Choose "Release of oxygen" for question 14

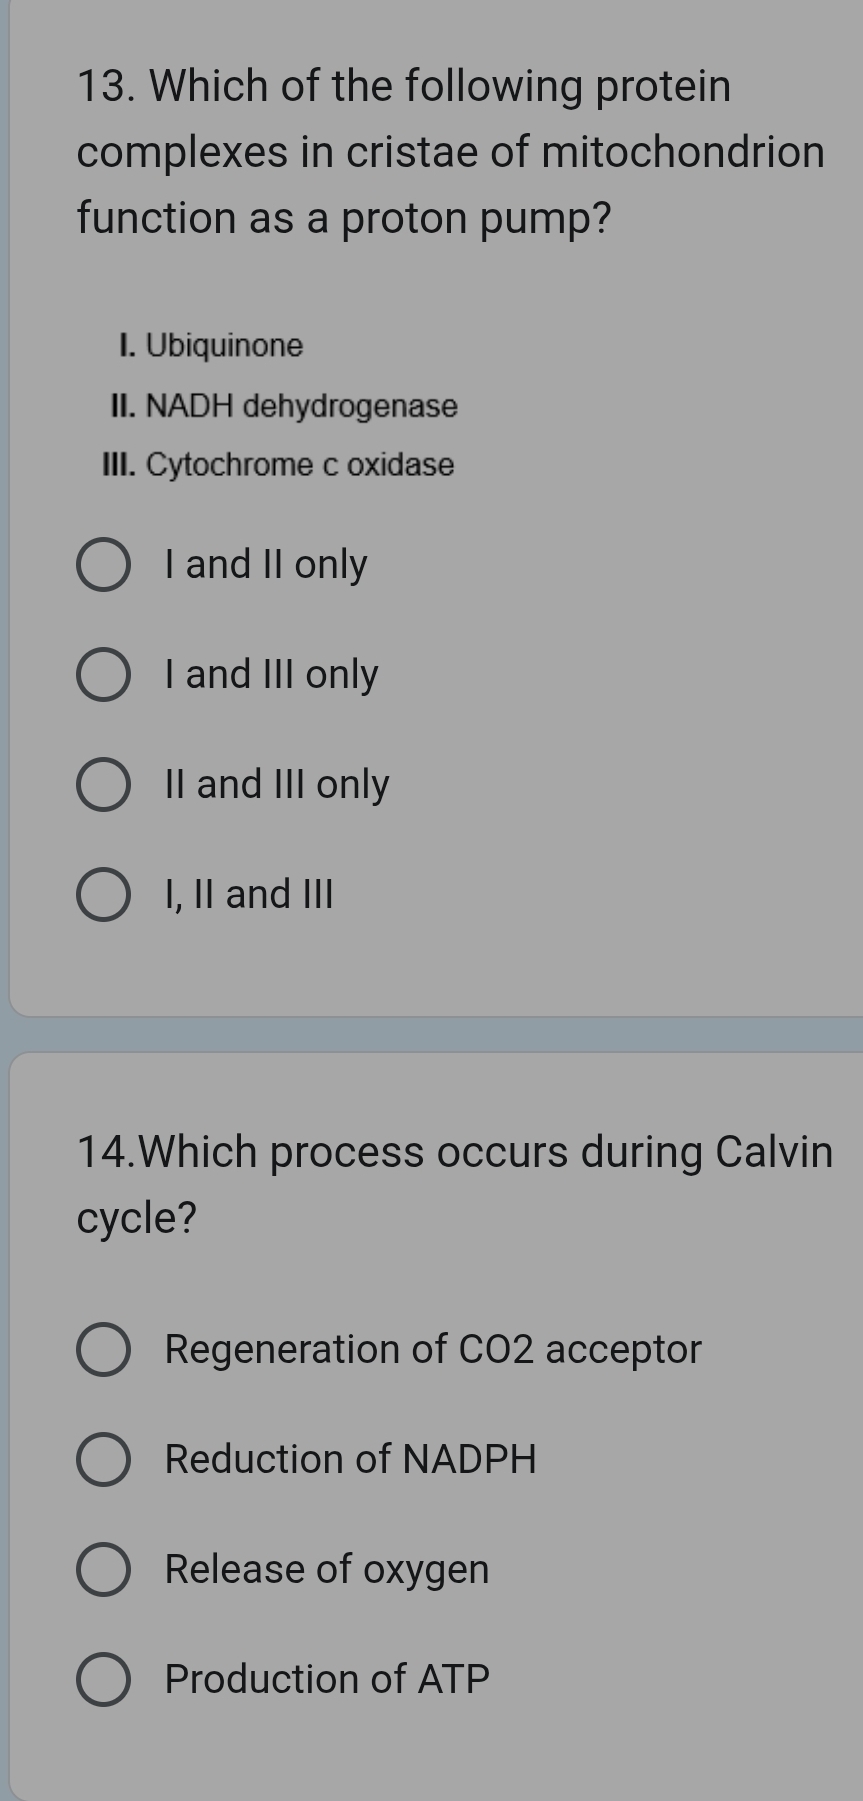coord(104,1570)
